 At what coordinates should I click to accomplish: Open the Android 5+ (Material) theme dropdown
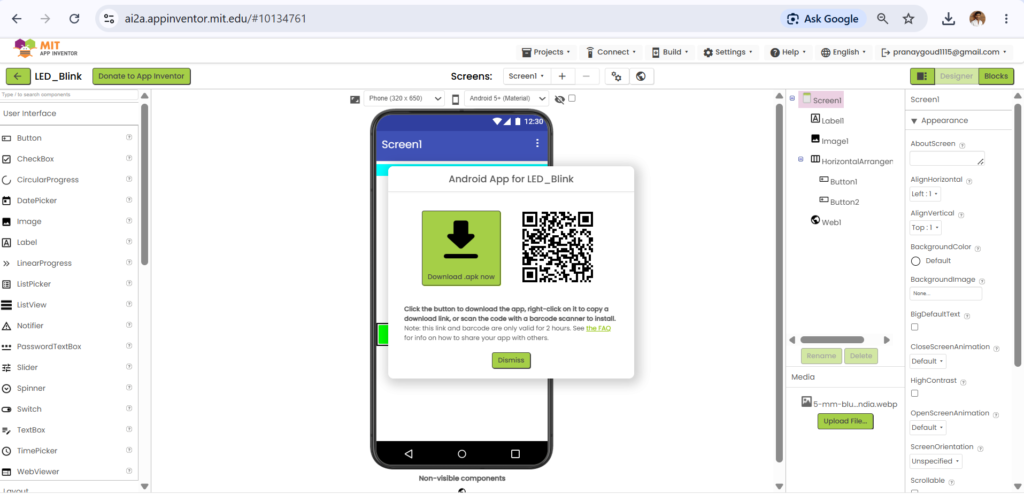[x=506, y=99]
